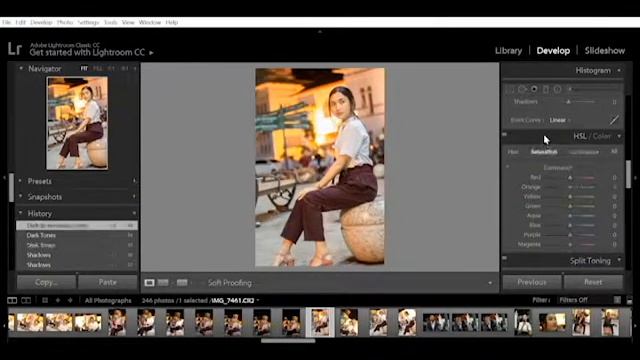The height and width of the screenshot is (360, 640).
Task: Click the Paste button
Action: [x=108, y=282]
